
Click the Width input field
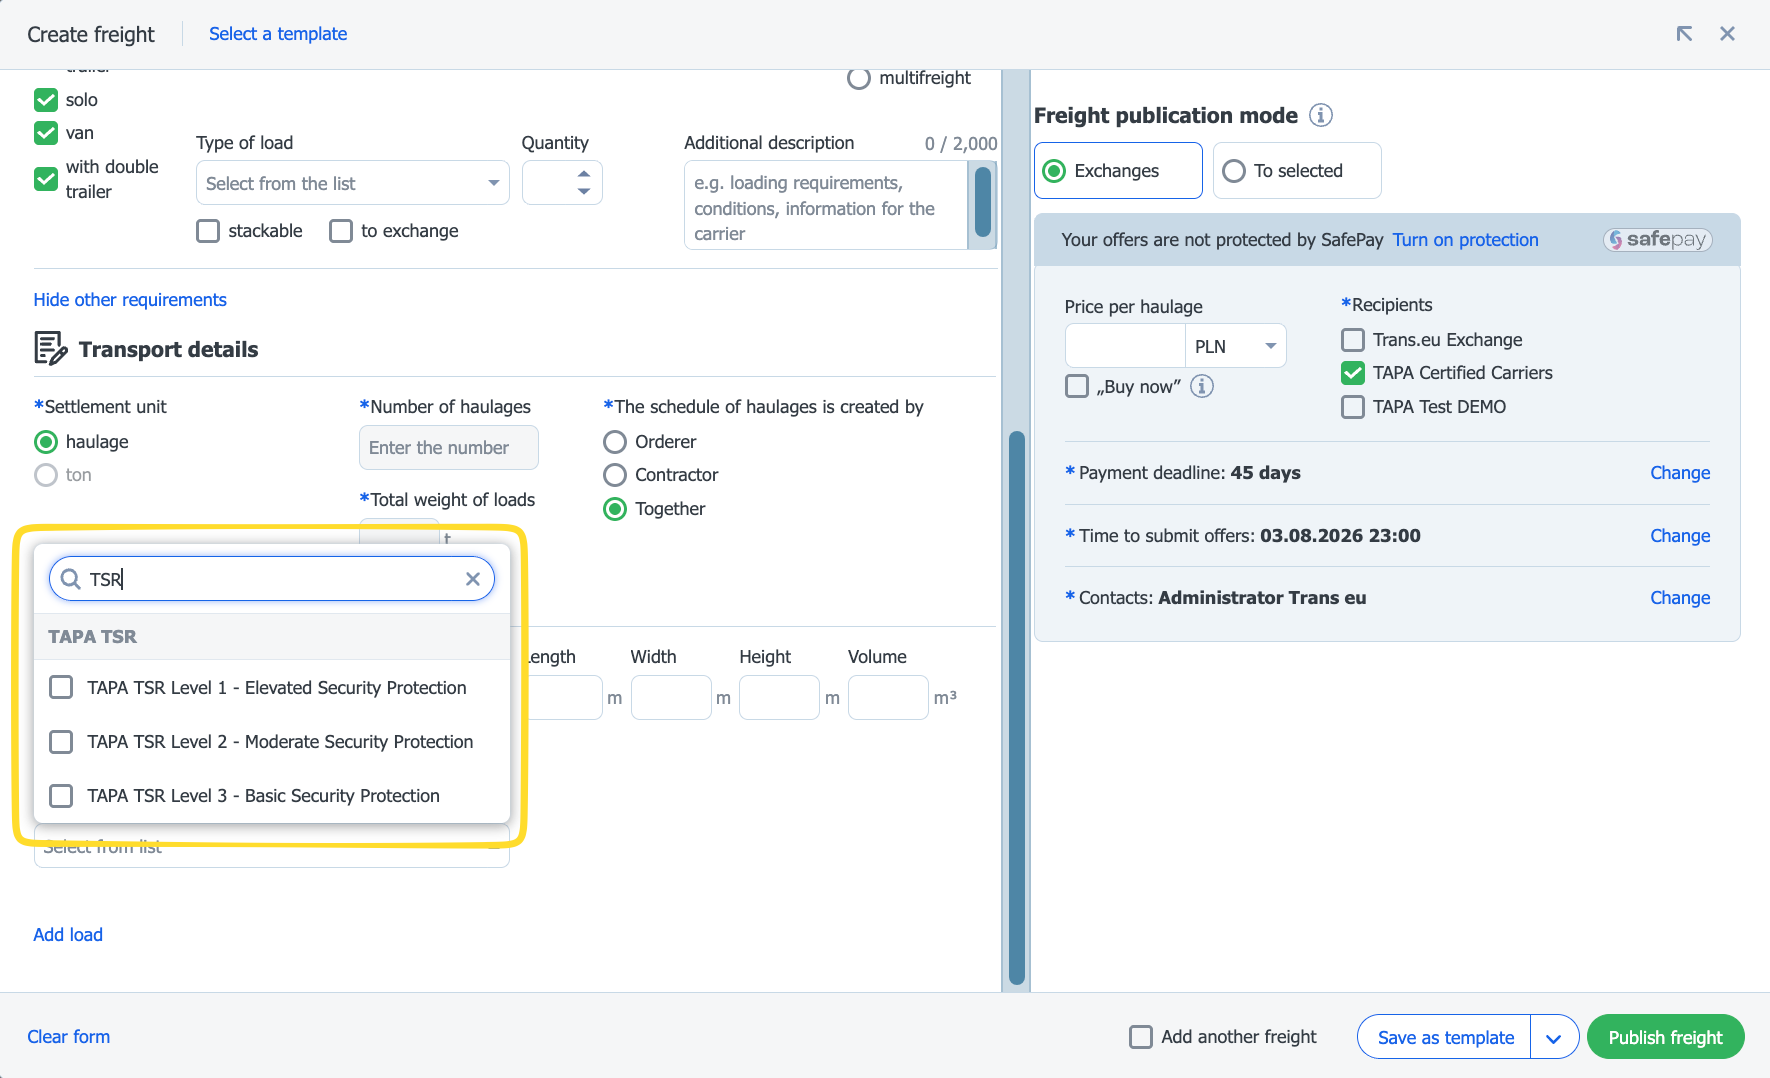pyautogui.click(x=671, y=698)
